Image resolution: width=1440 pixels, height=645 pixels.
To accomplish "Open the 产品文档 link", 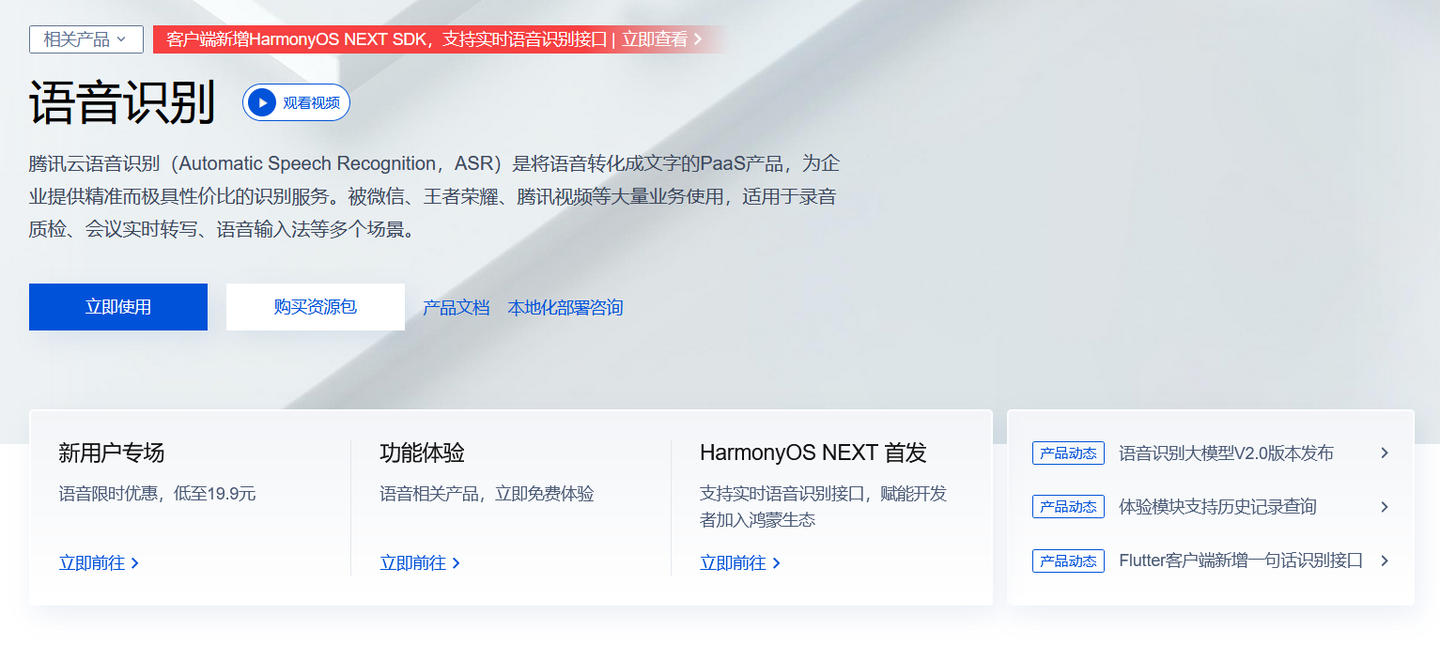I will tap(456, 307).
